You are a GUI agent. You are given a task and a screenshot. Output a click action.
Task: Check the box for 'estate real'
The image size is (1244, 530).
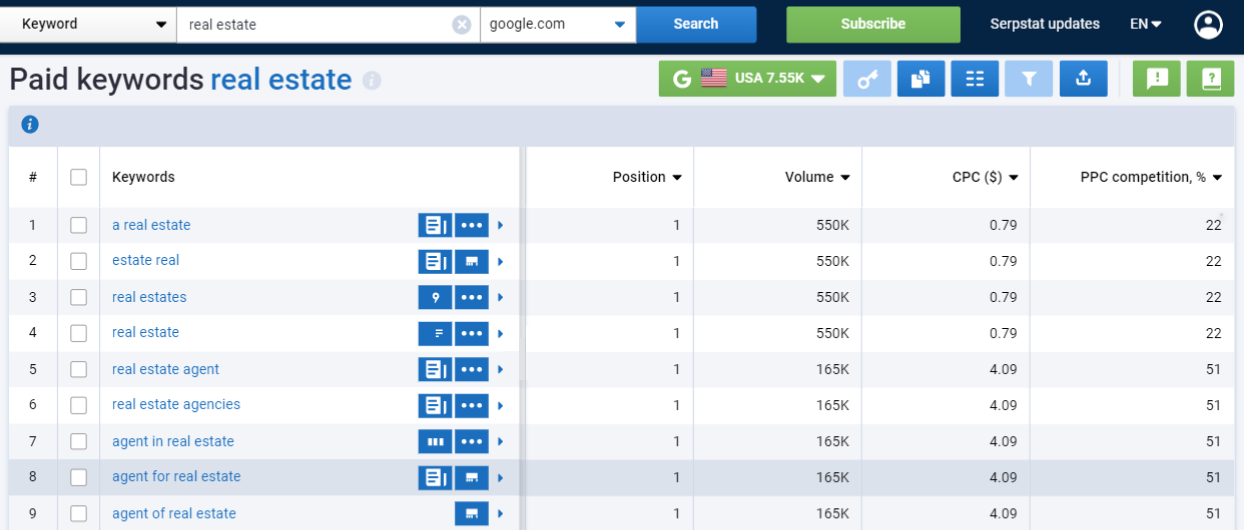tap(78, 261)
